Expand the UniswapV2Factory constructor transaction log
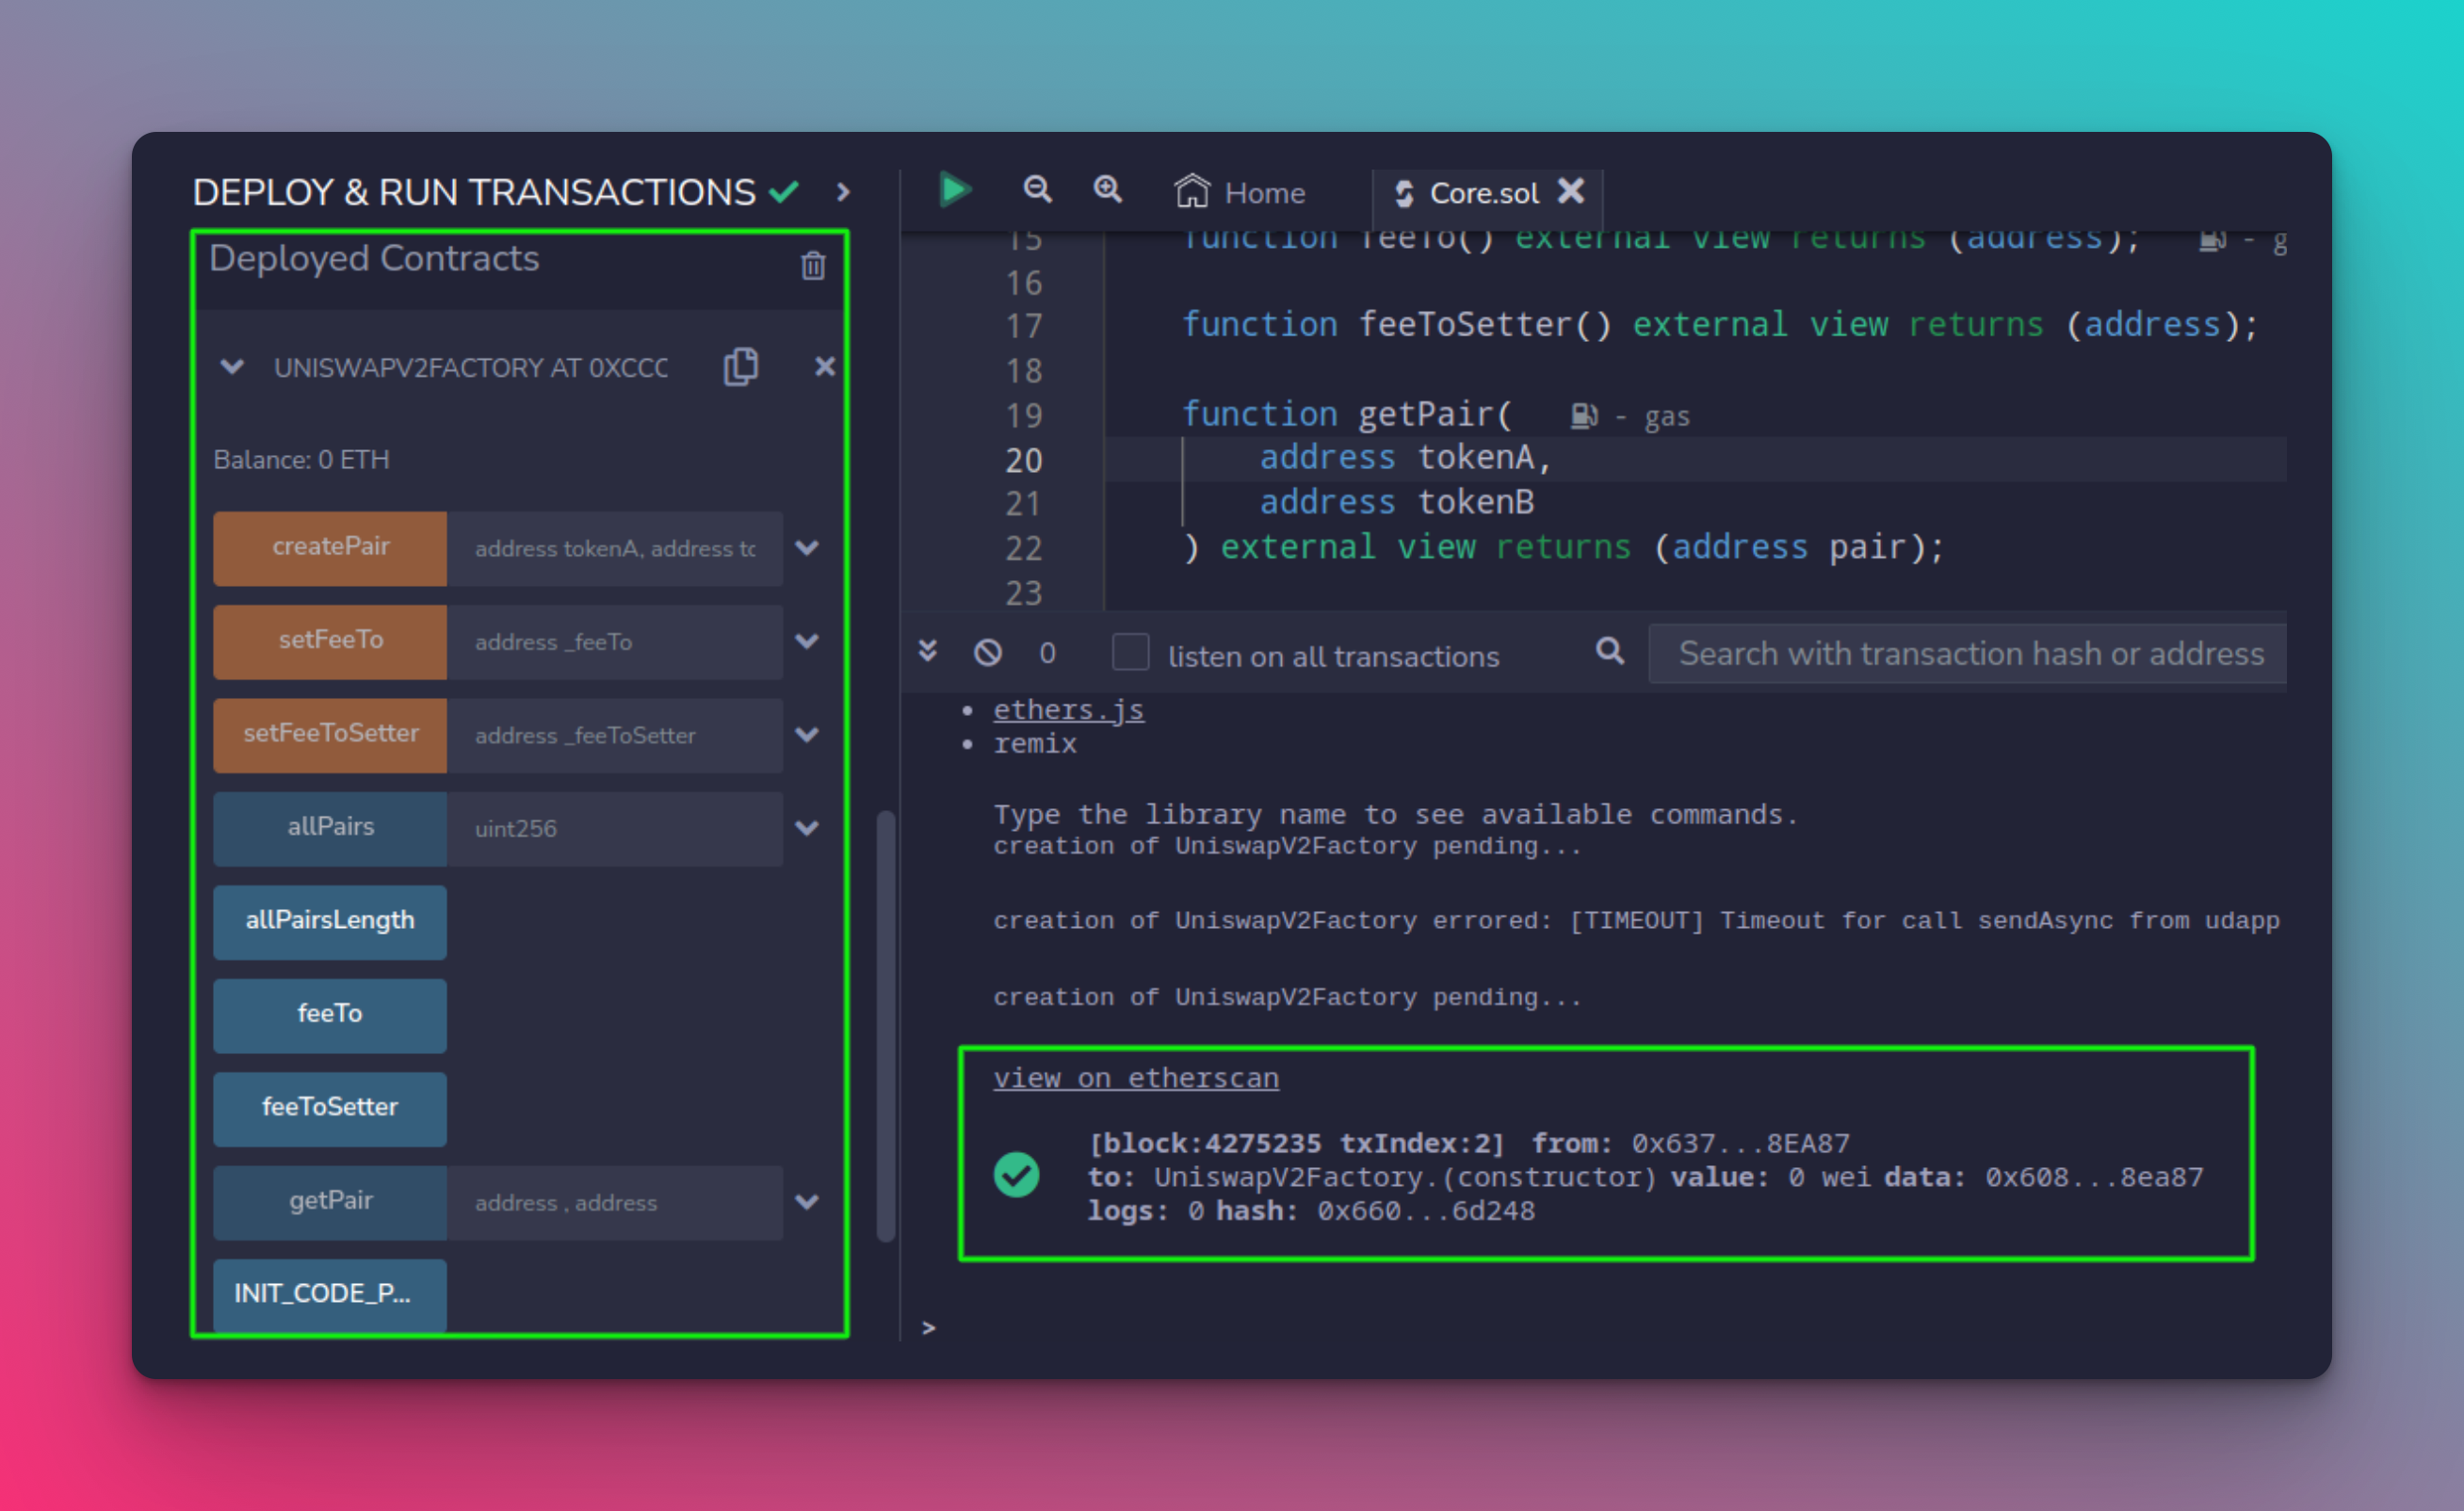Viewport: 2464px width, 1511px height. (1645, 1176)
